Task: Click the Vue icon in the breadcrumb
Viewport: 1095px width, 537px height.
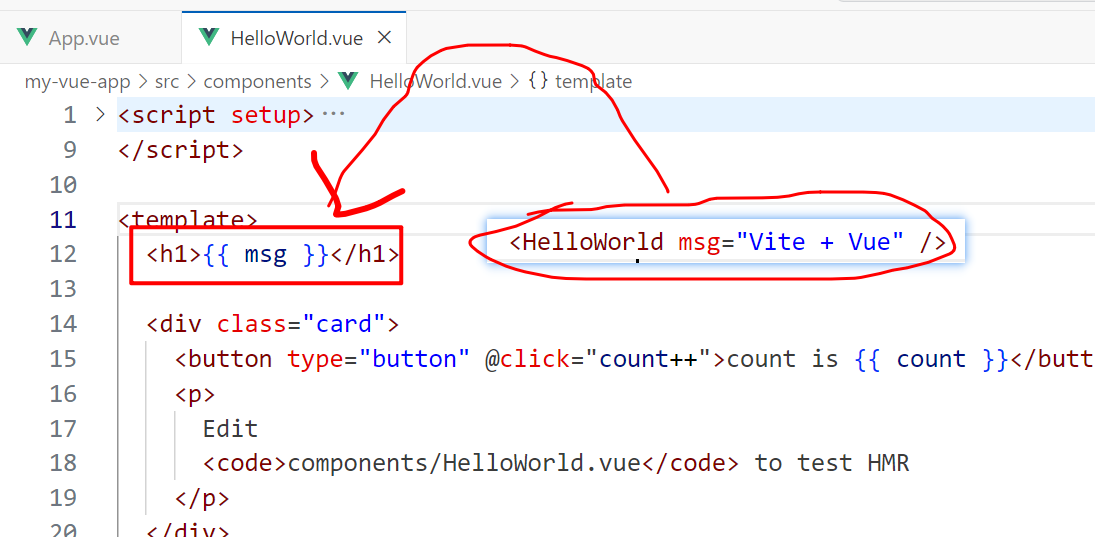Action: 348,82
